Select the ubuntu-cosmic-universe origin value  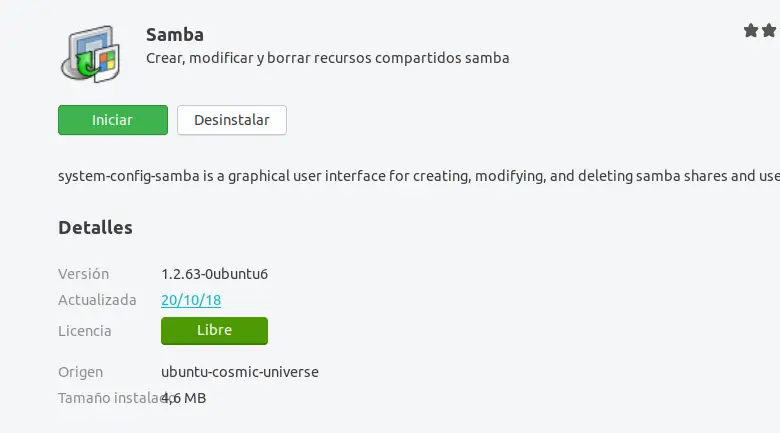(x=240, y=372)
